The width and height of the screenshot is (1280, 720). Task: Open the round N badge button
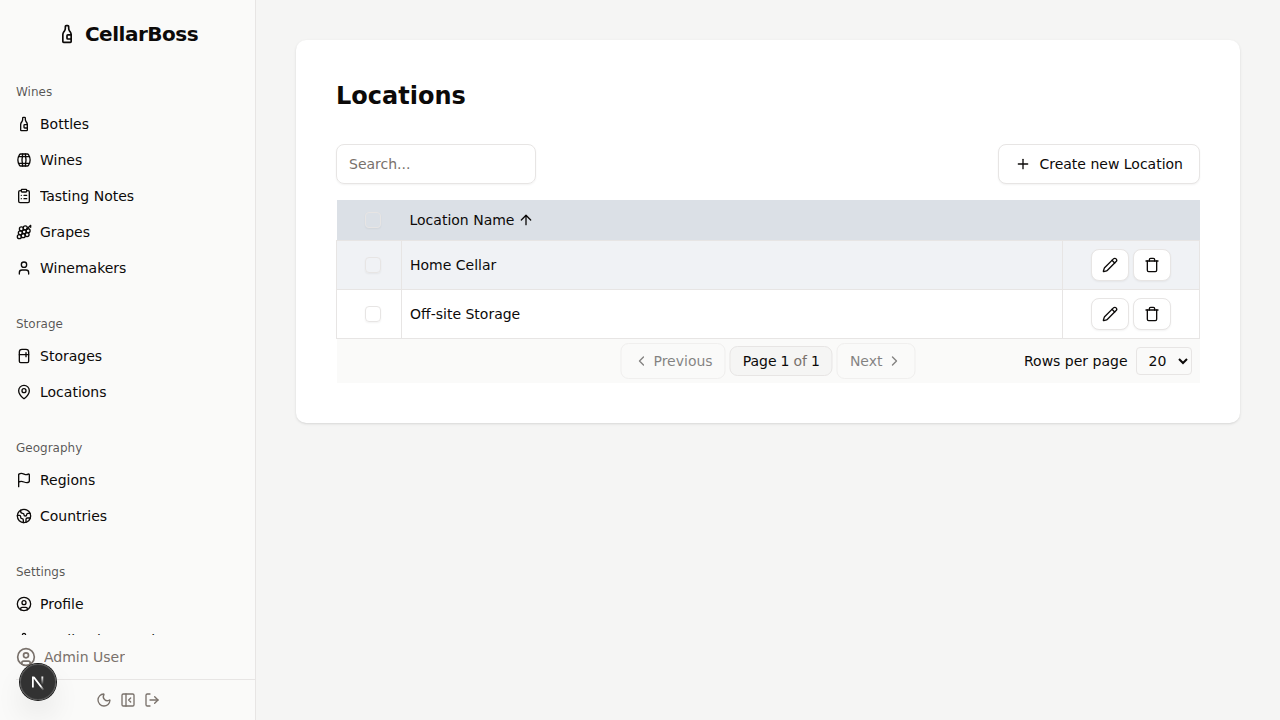38,682
